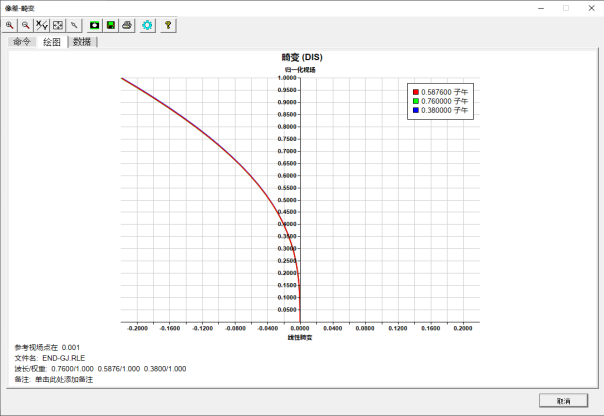Click the zoom out magnifier icon
The image size is (604, 416).
[25, 25]
